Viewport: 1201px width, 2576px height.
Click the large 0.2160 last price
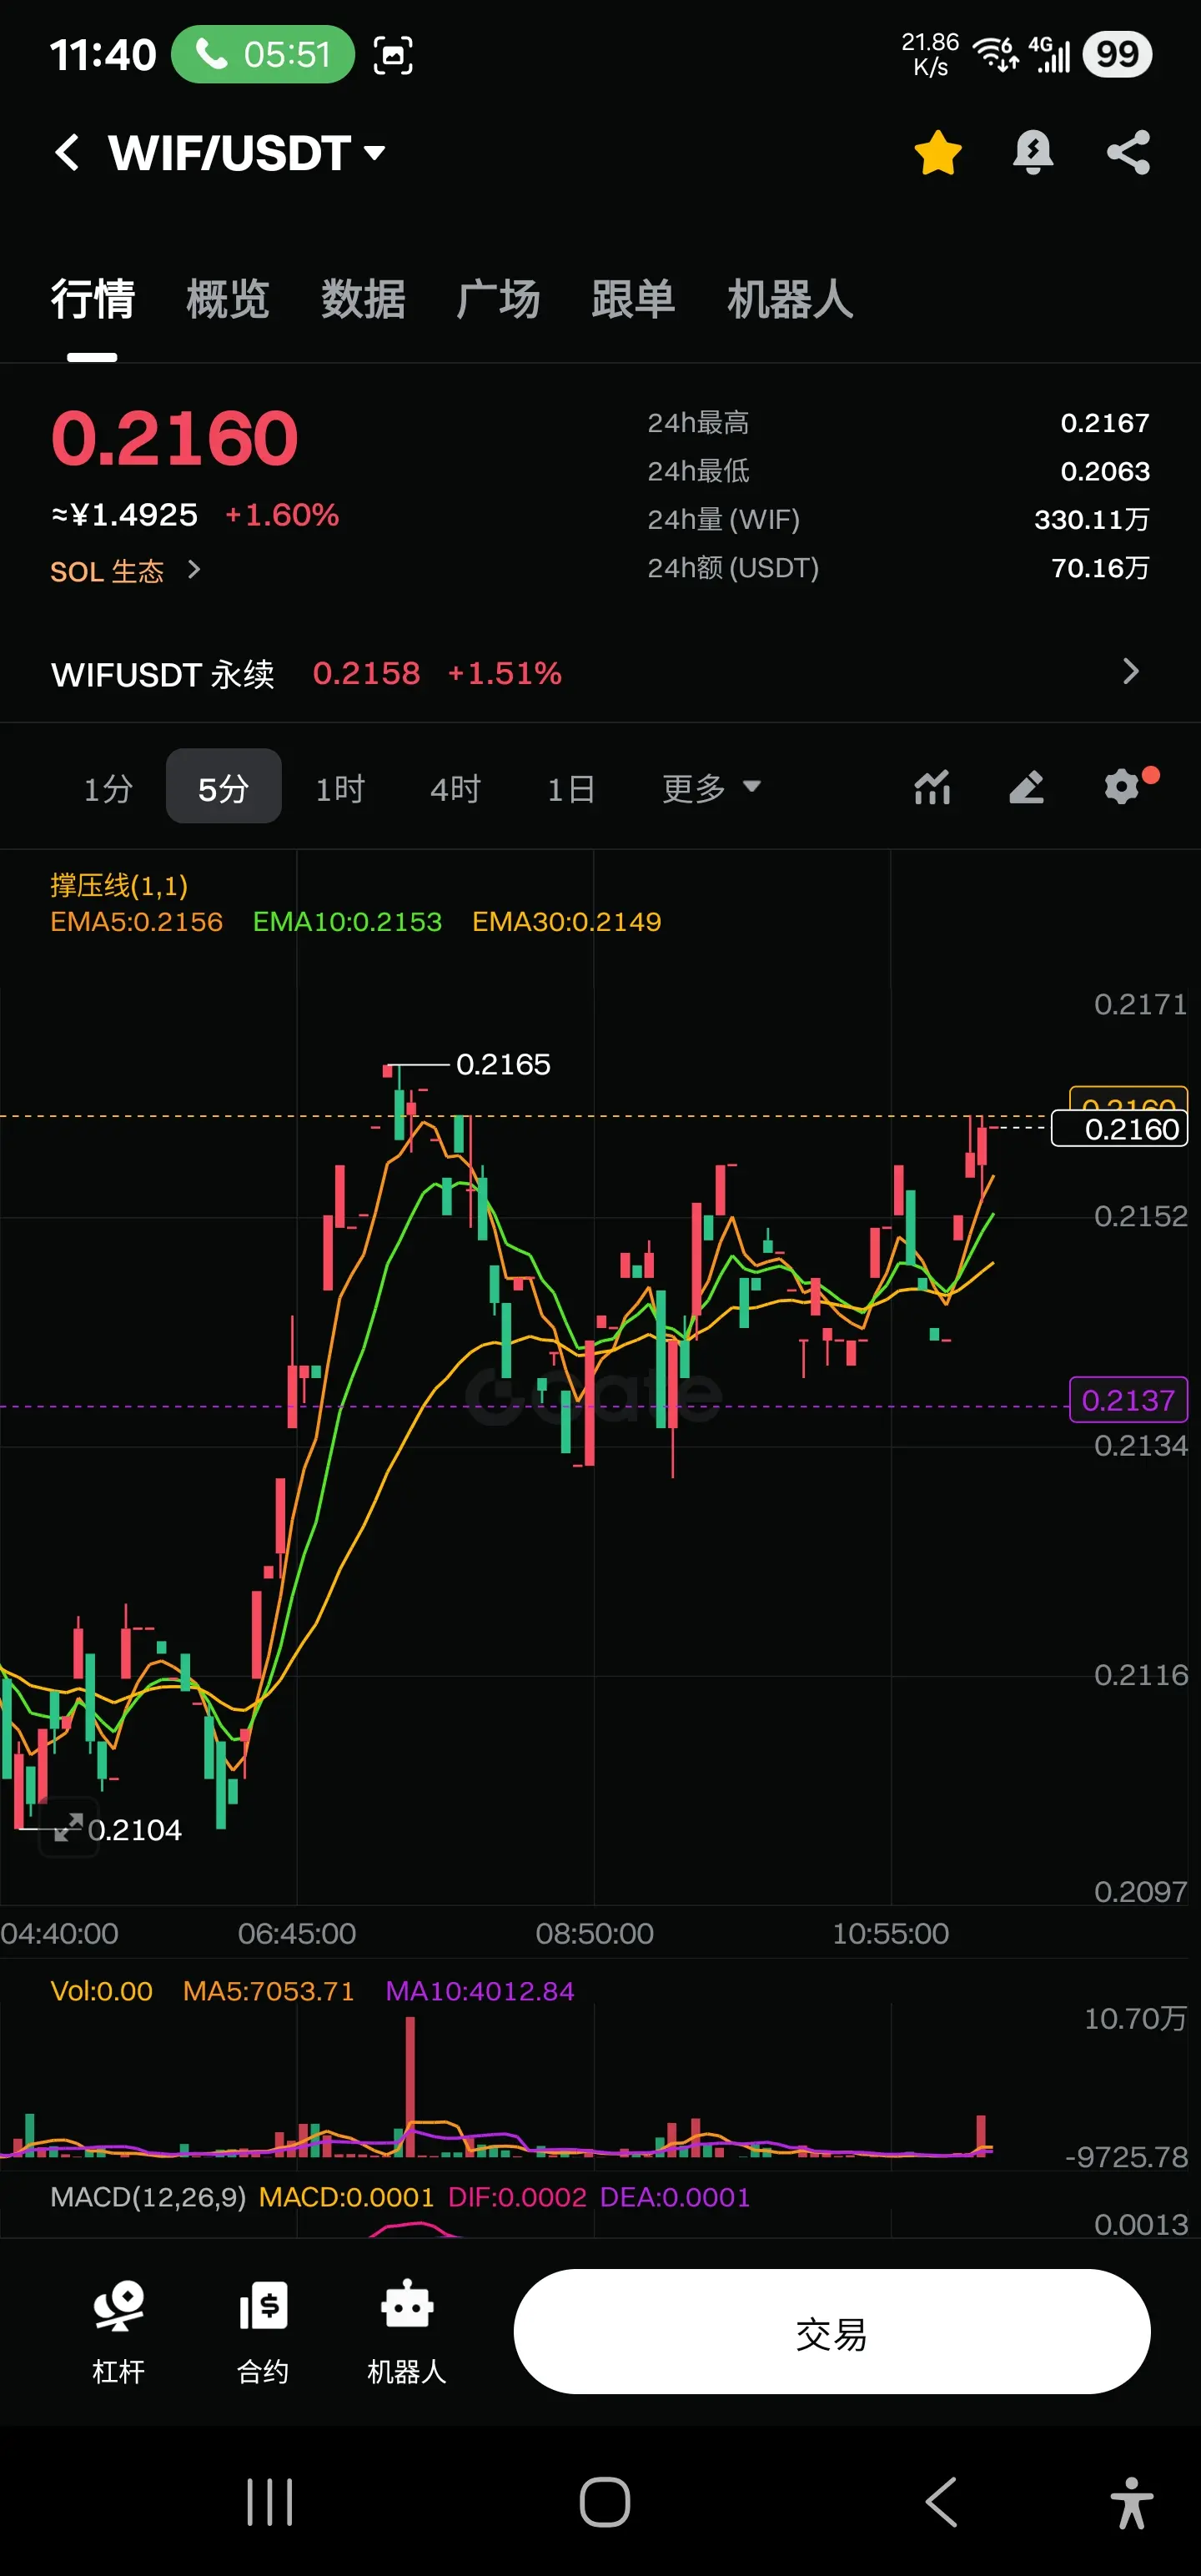coord(175,438)
